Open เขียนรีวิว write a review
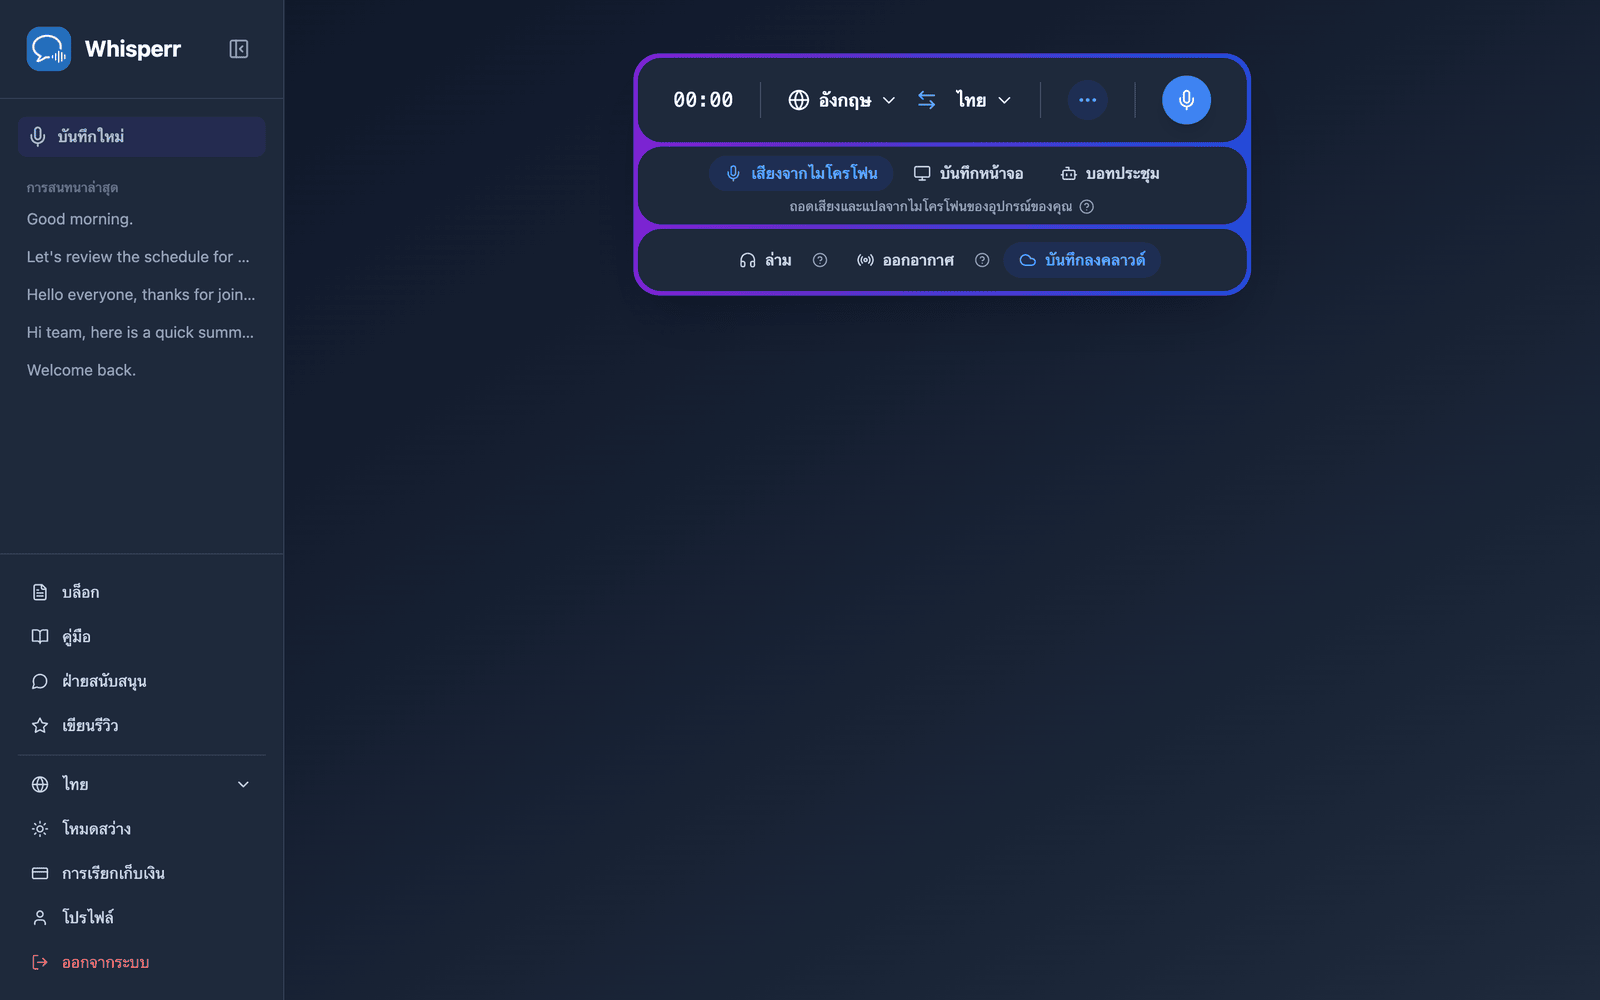The height and width of the screenshot is (1000, 1600). (x=142, y=725)
